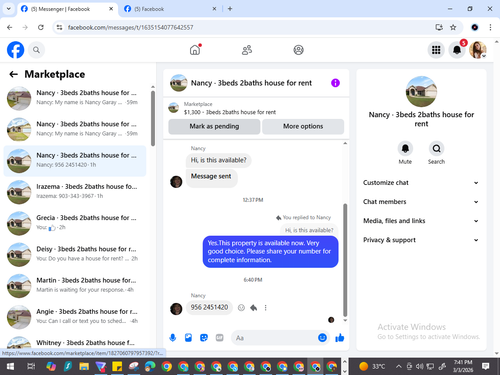Viewport: 500px width, 375px height.
Task: Click the conversation list scrollbar
Action: click(x=153, y=118)
